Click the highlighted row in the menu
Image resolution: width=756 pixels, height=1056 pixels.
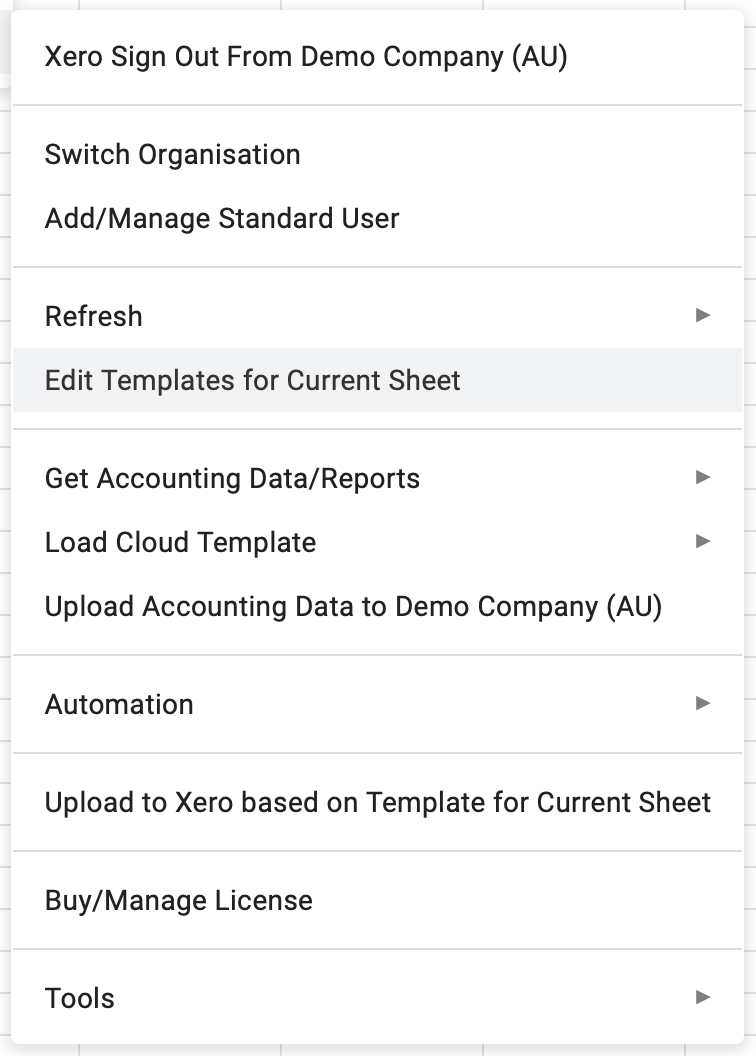pos(377,381)
